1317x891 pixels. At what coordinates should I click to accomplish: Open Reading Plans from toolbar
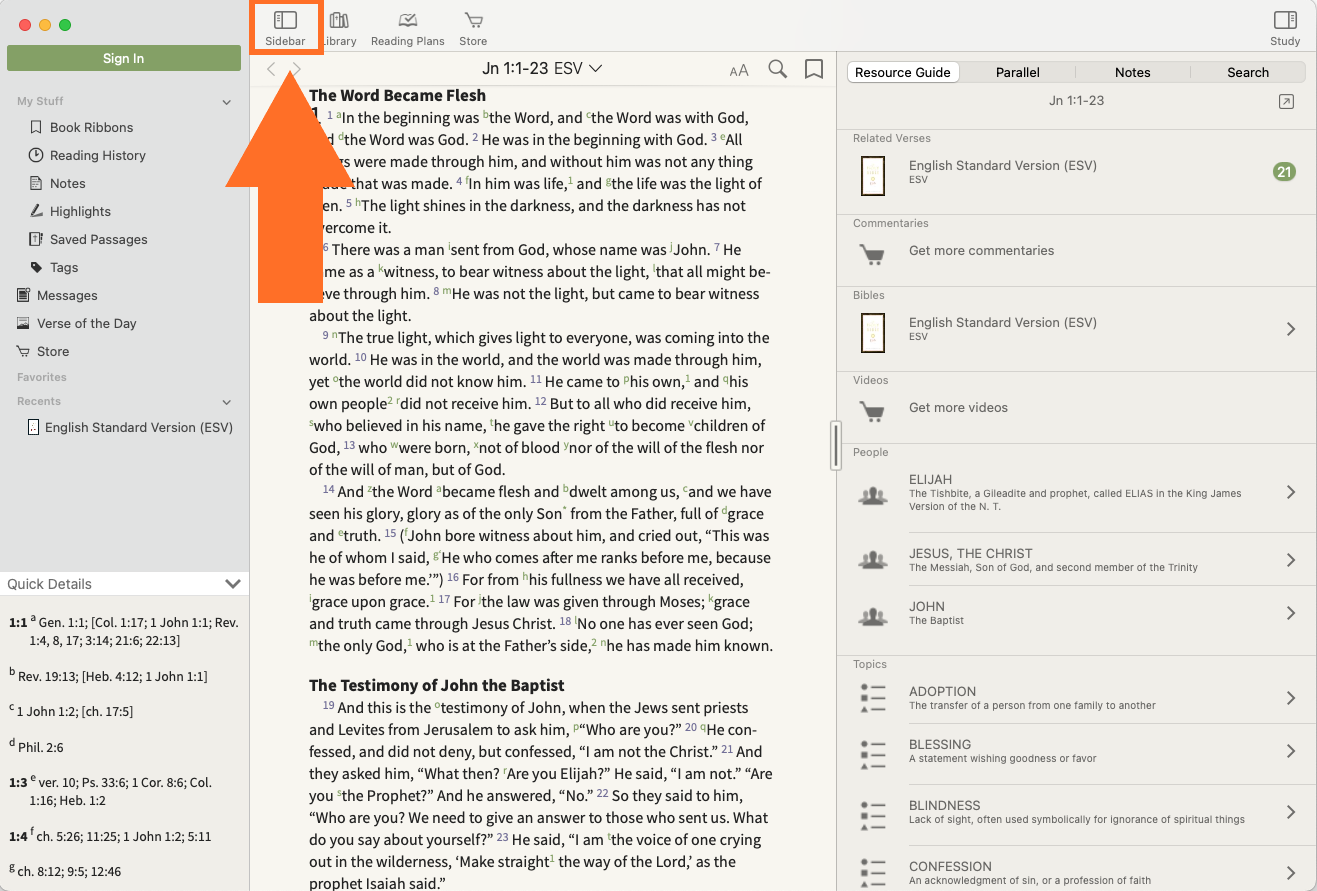click(x=407, y=28)
